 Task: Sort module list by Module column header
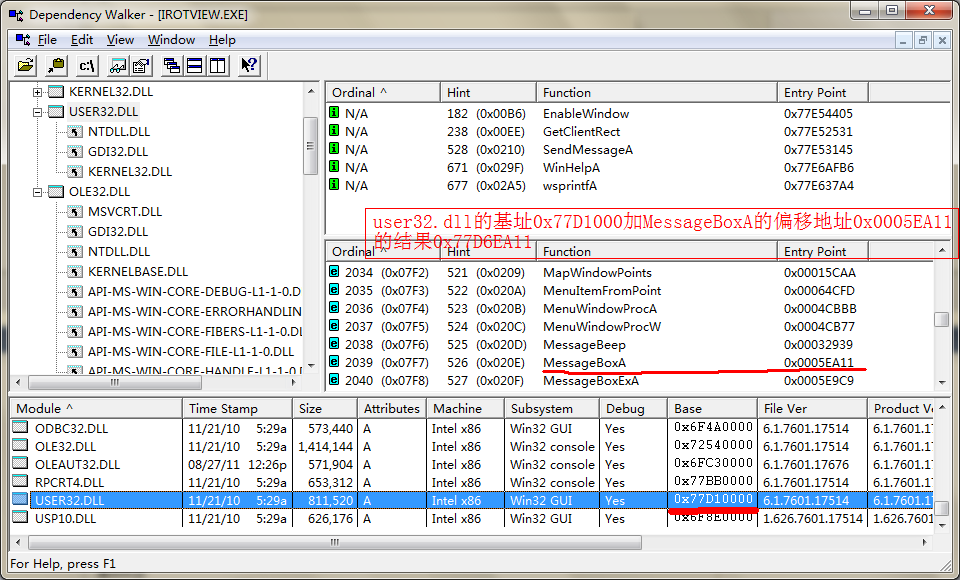pos(96,409)
